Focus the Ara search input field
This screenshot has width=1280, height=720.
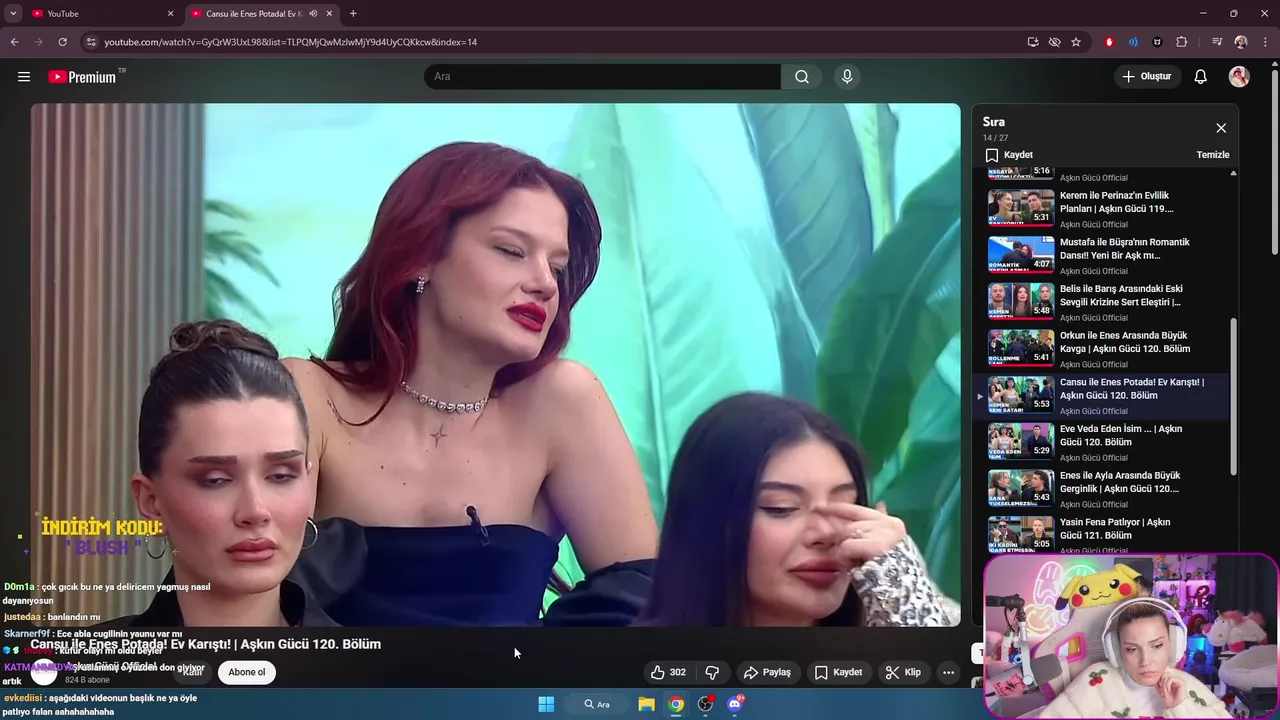[603, 77]
